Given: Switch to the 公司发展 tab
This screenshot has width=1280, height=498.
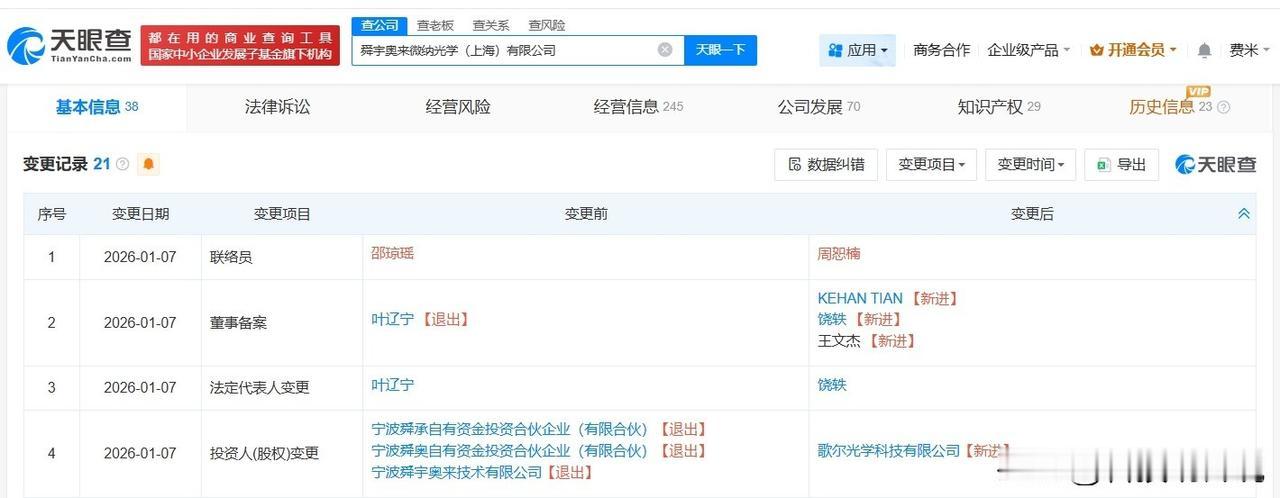Looking at the screenshot, I should [x=819, y=107].
